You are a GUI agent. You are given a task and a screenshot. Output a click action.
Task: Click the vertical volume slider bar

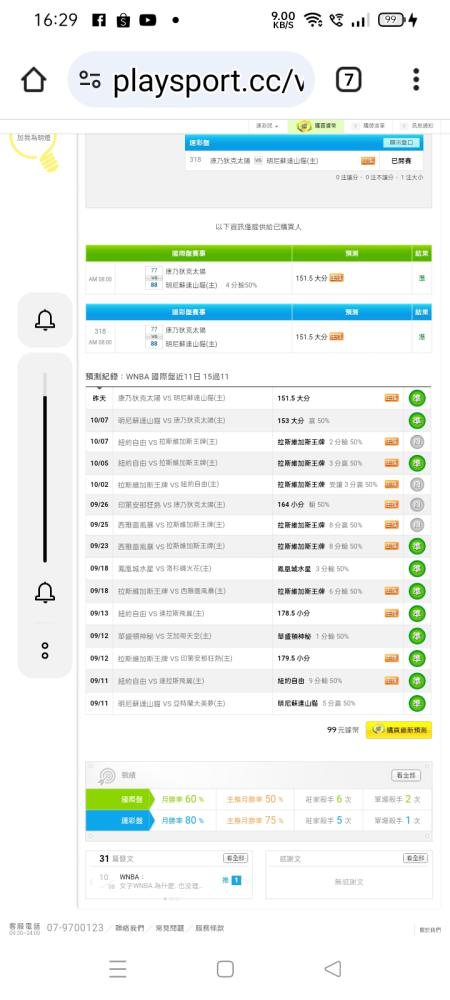[x=45, y=468]
